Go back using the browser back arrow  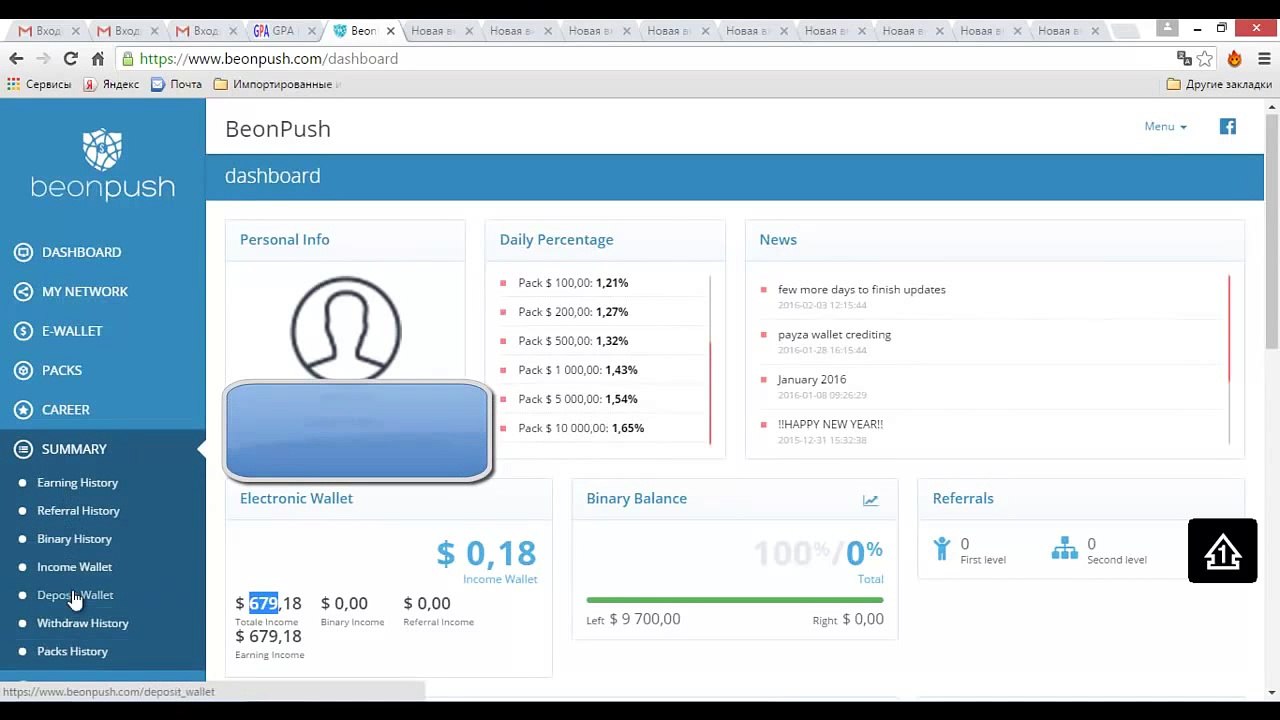pos(16,59)
